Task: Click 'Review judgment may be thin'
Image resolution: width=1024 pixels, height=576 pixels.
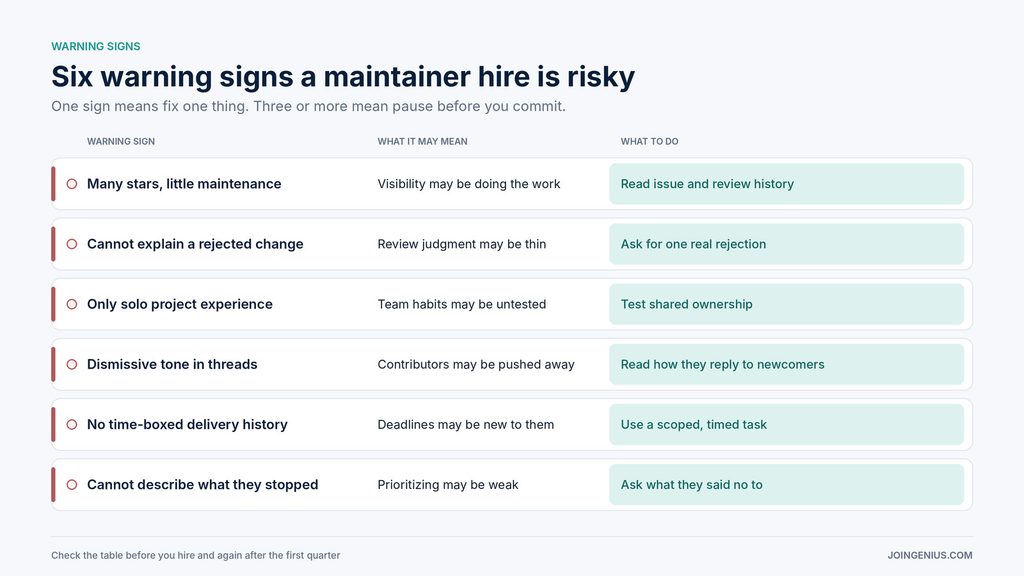Action: (462, 244)
